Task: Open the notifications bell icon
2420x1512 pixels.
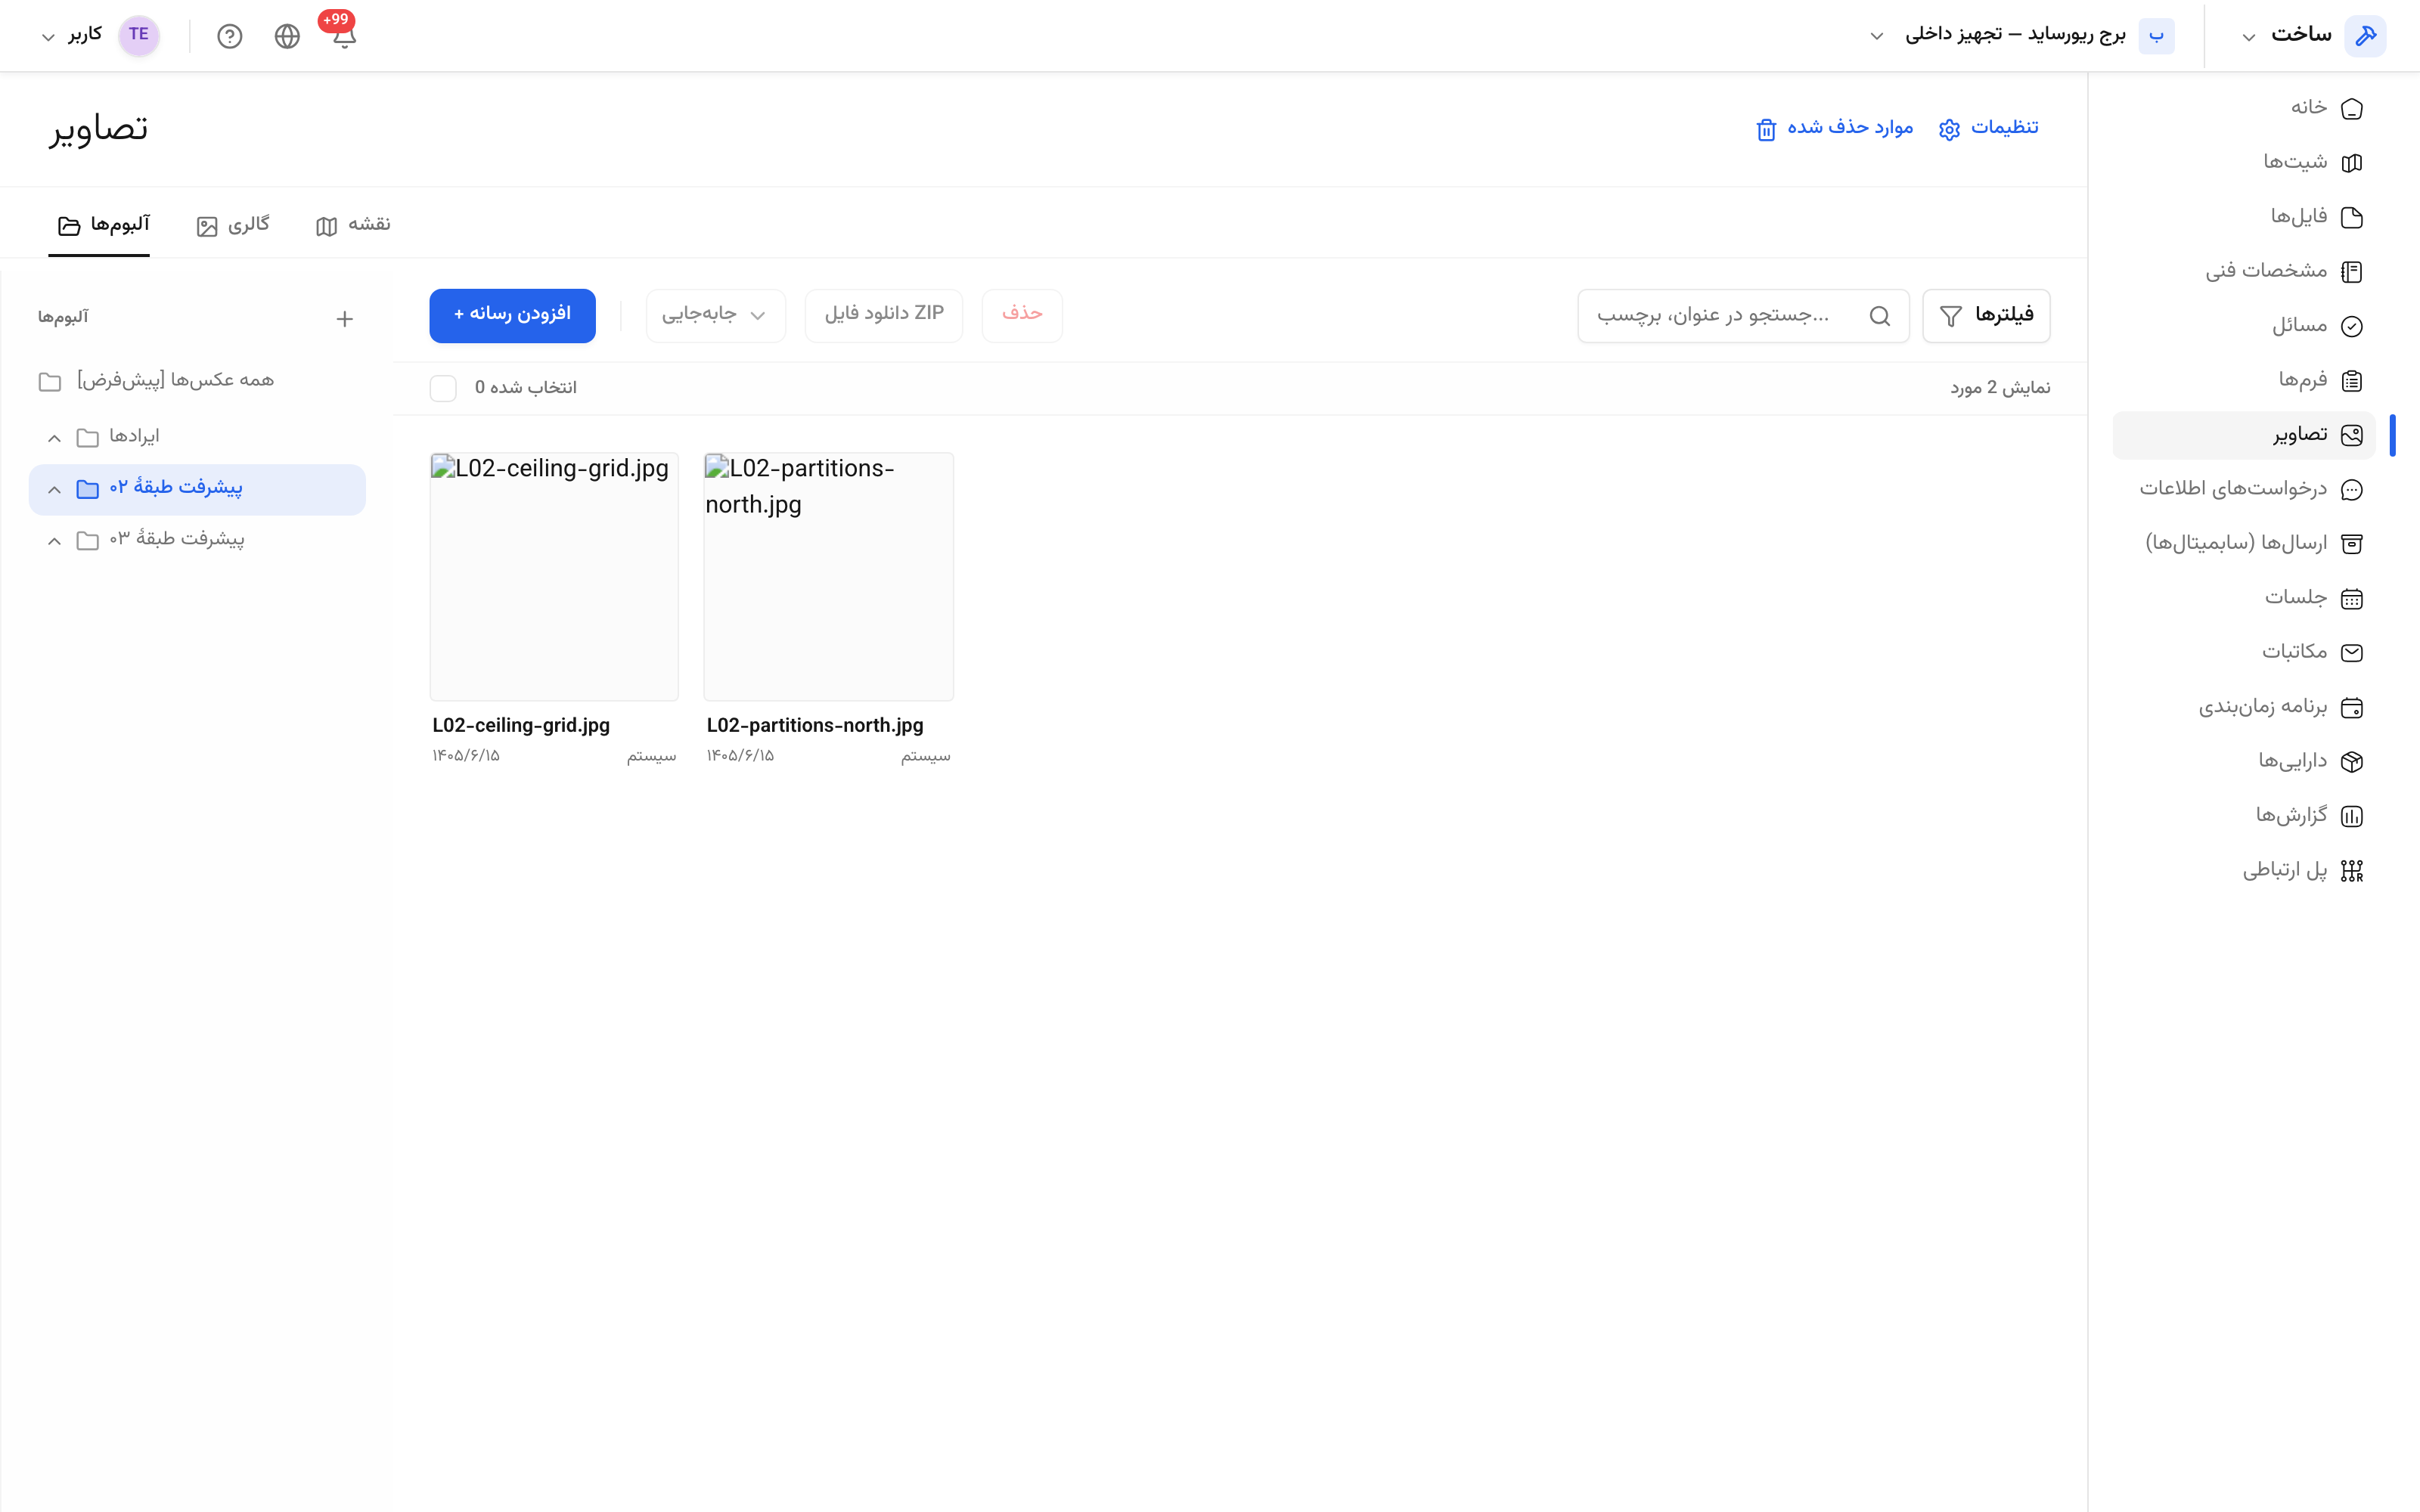Action: [x=344, y=37]
